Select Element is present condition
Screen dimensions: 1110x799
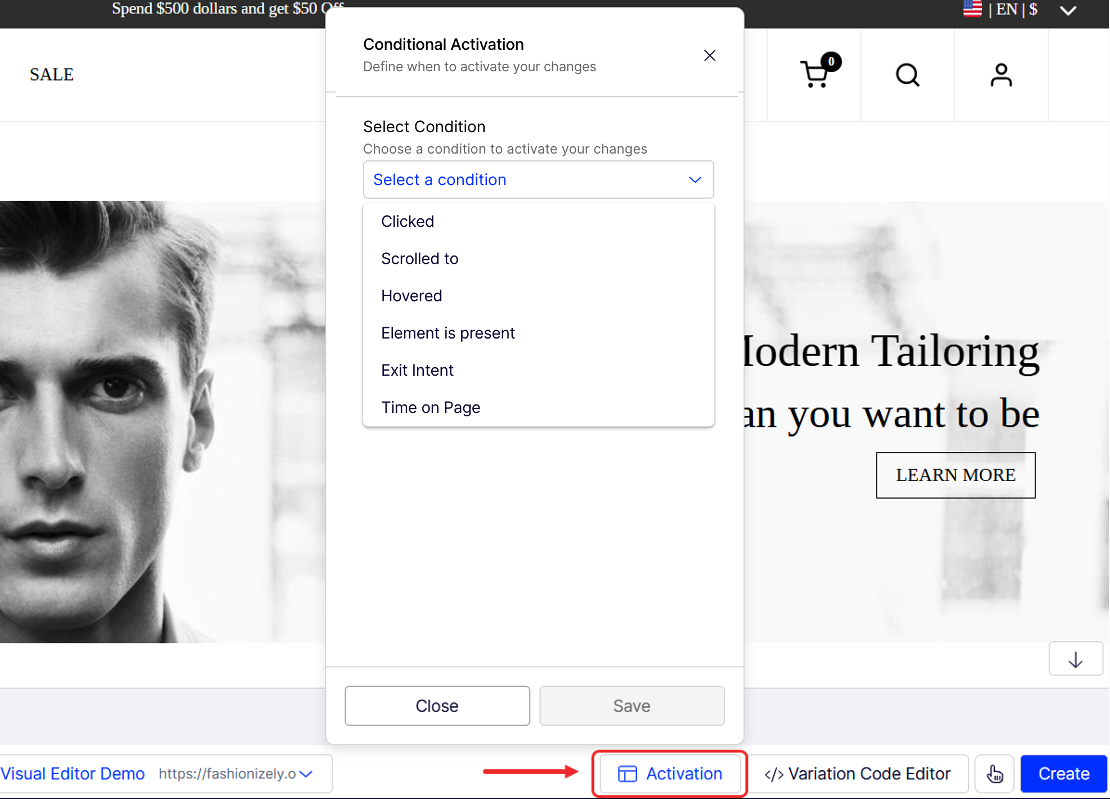pos(448,333)
